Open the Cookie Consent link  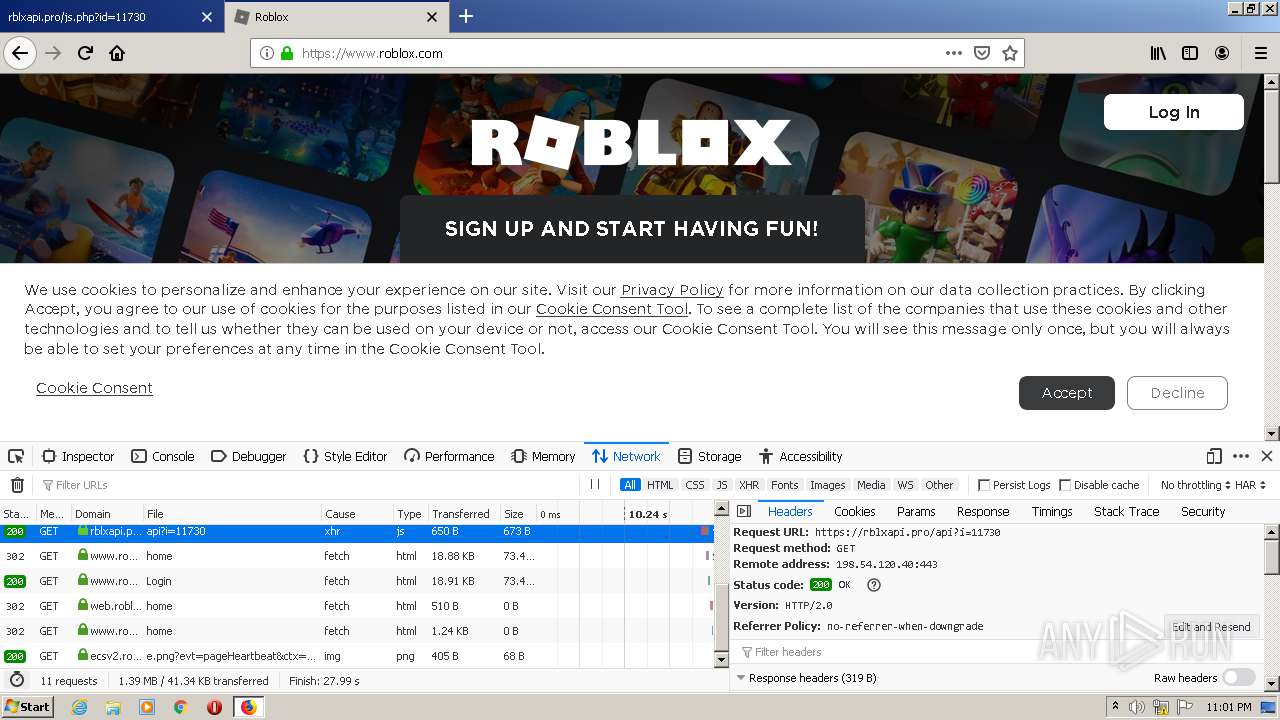[x=94, y=388]
